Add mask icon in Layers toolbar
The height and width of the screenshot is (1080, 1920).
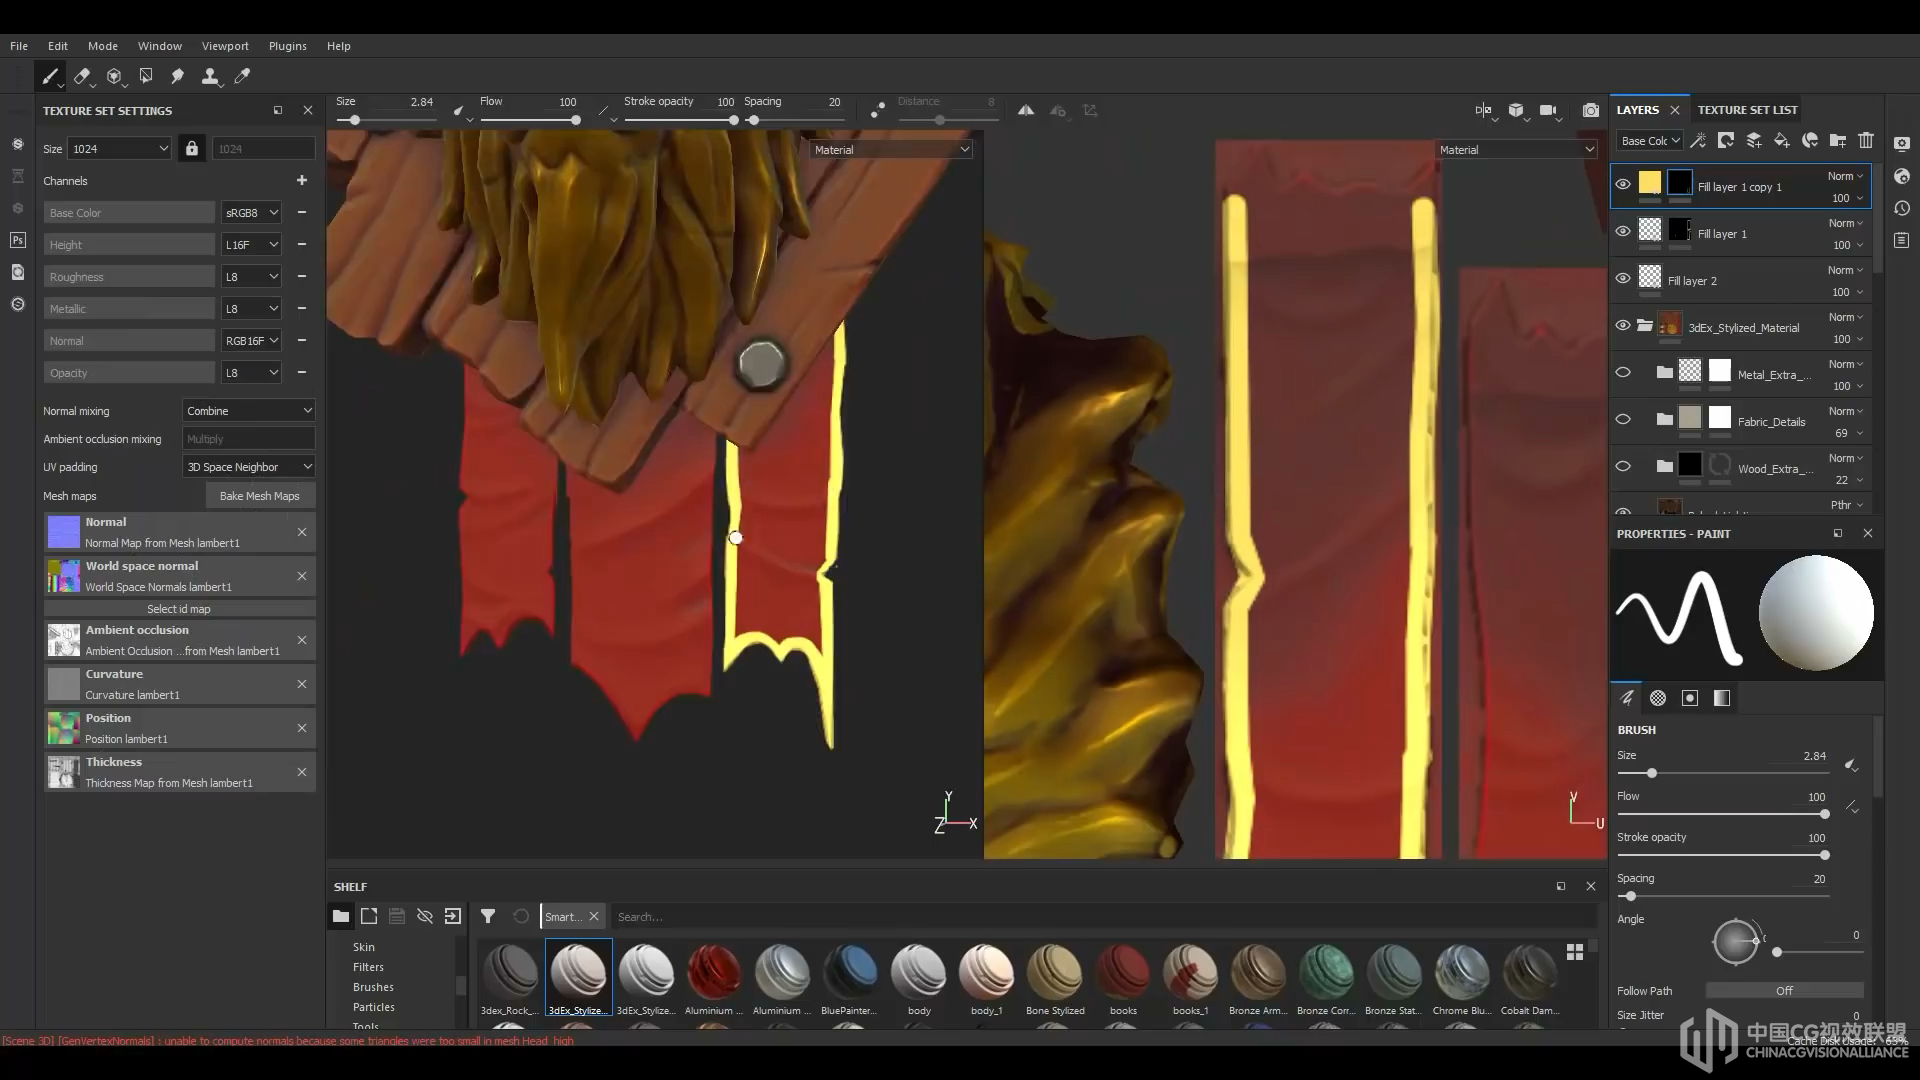pos(1725,140)
